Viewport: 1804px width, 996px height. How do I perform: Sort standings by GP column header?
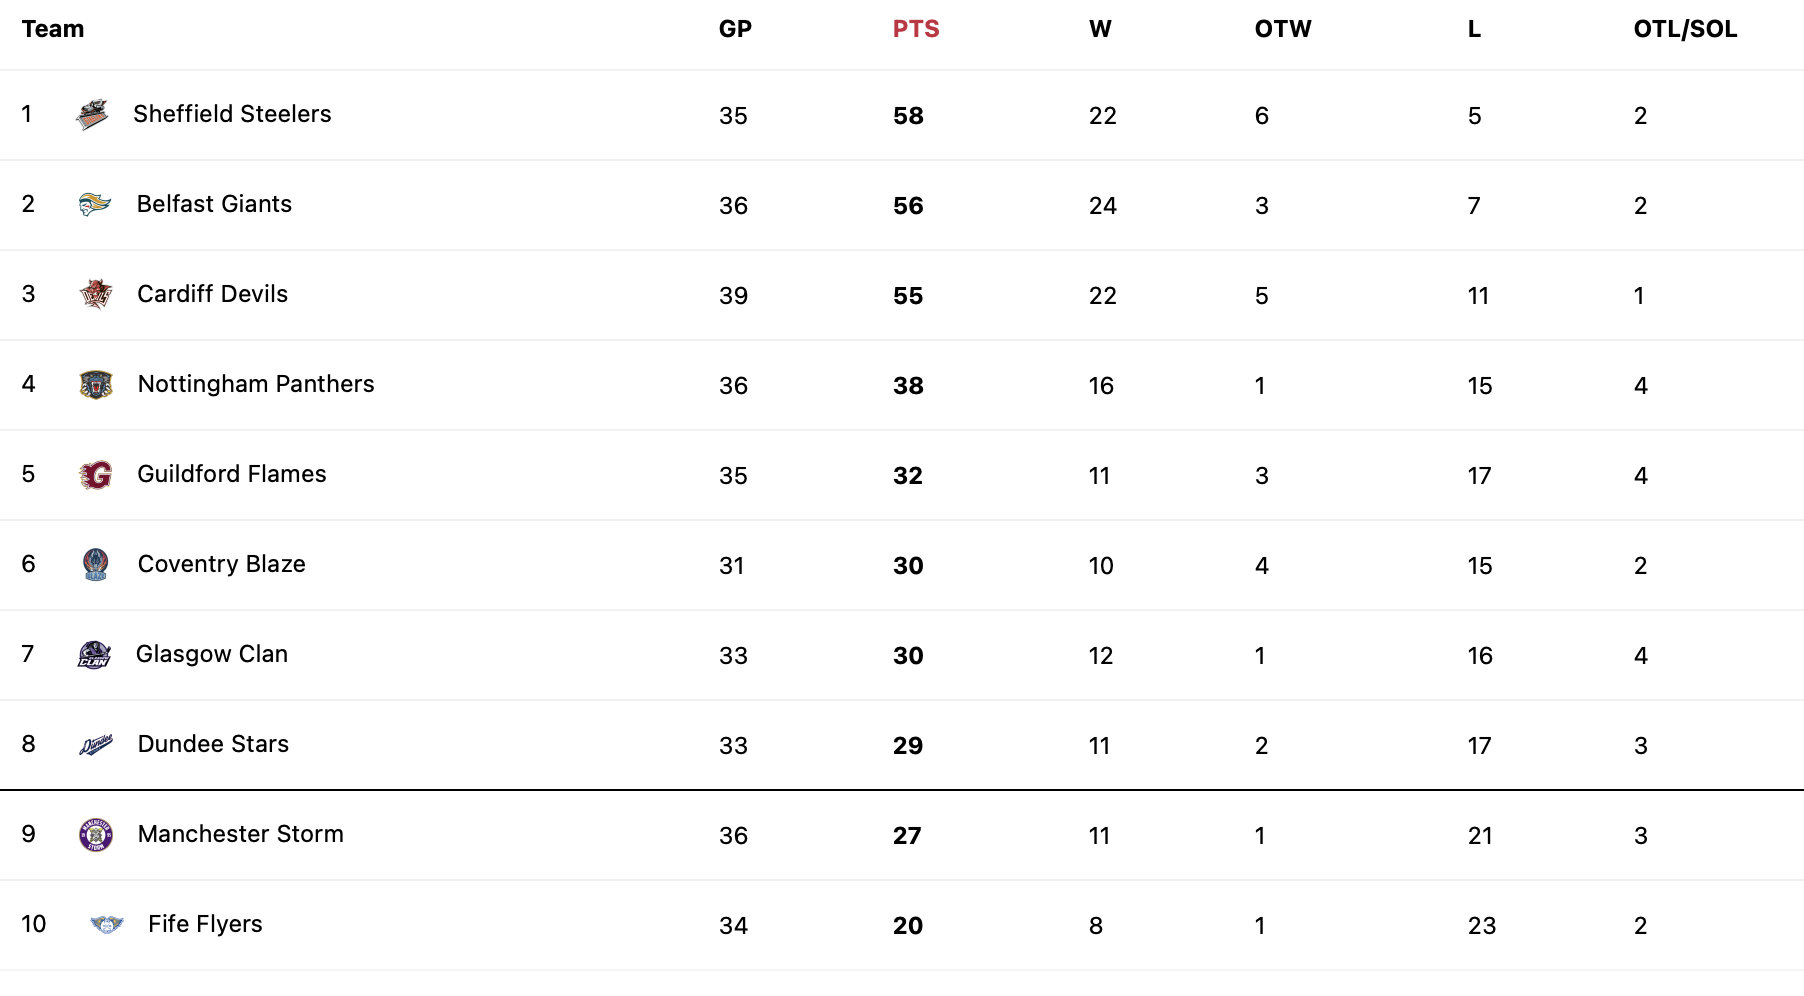pyautogui.click(x=735, y=29)
